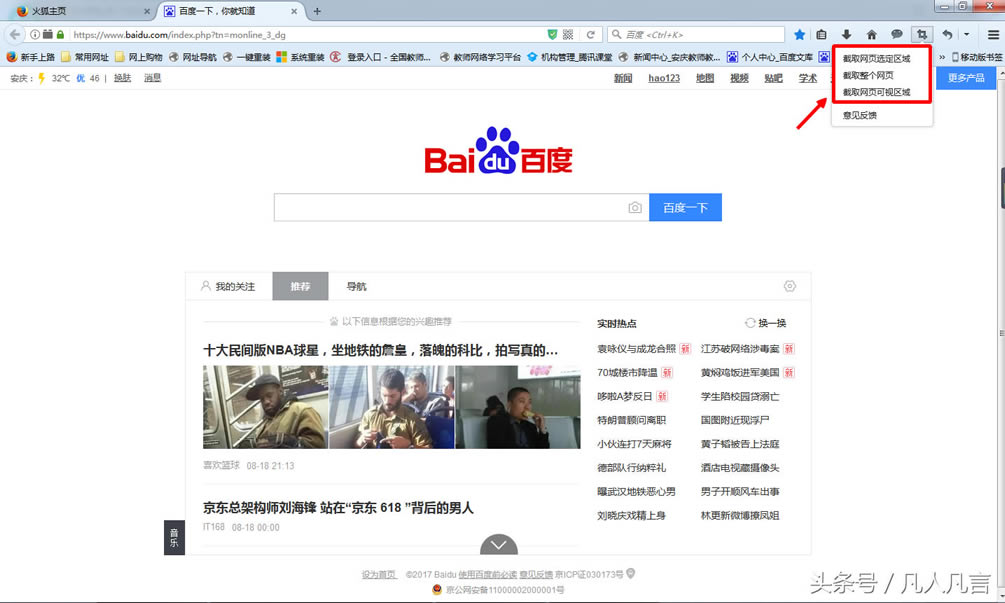Viewport: 1005px width, 603px height.
Task: Switch to the 导航 tab
Action: click(357, 287)
